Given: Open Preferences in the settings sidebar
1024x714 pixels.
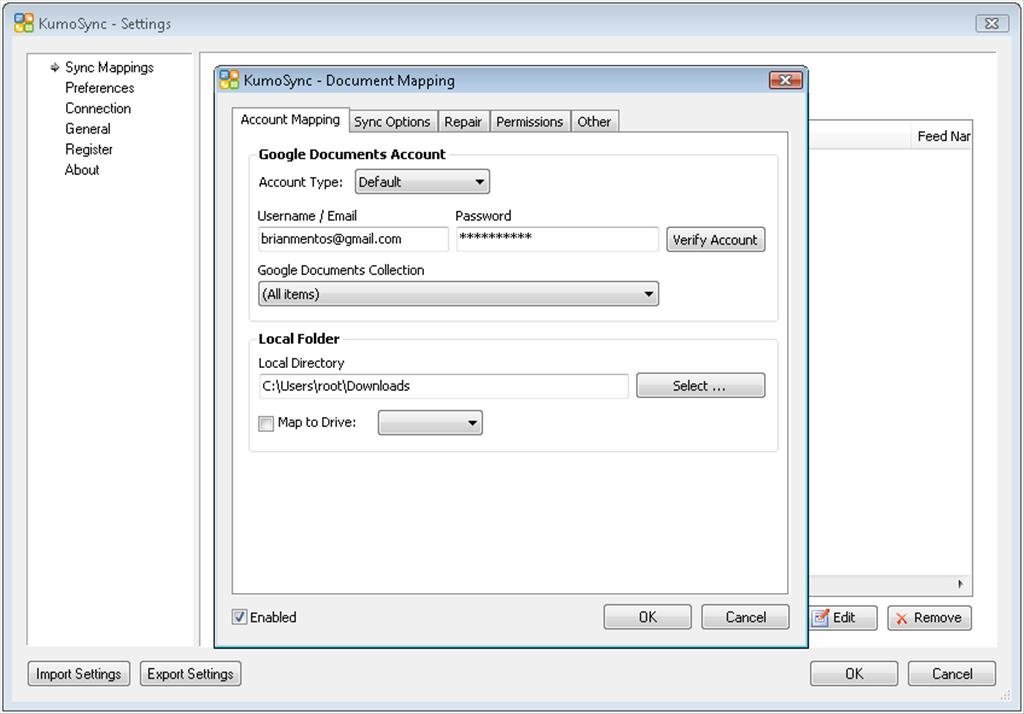Looking at the screenshot, I should tap(99, 88).
